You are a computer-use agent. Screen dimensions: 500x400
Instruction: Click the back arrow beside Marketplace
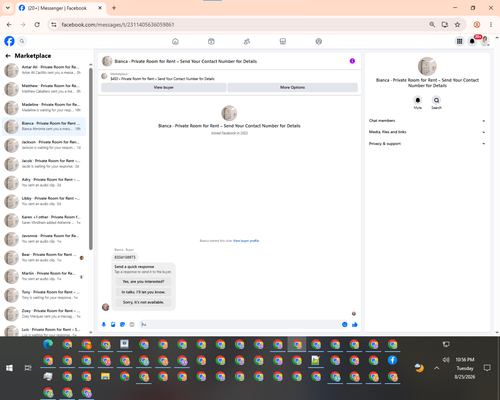click(8, 56)
